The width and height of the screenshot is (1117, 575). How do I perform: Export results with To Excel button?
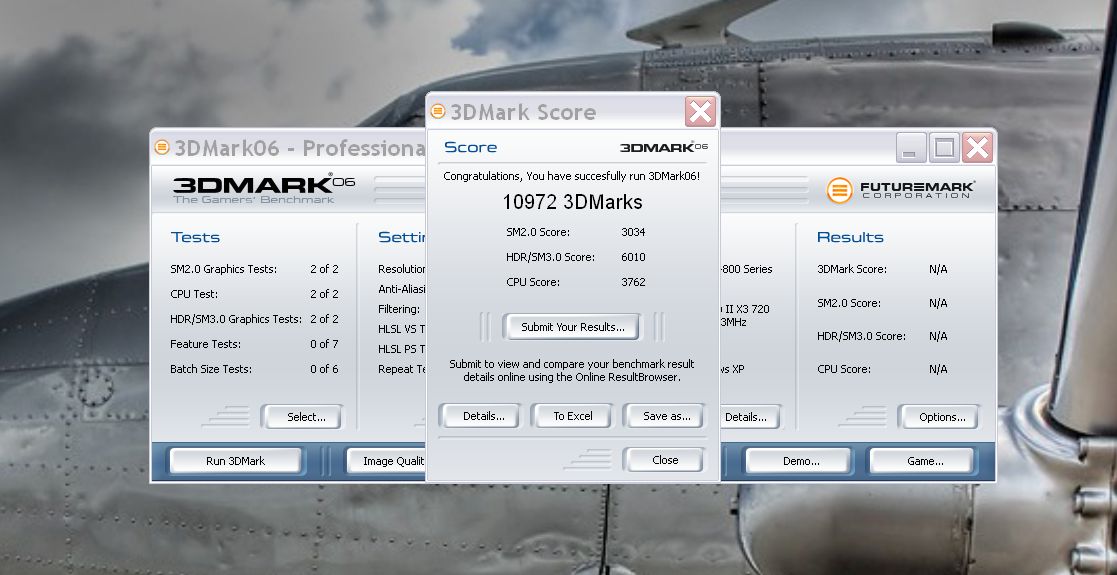click(573, 416)
